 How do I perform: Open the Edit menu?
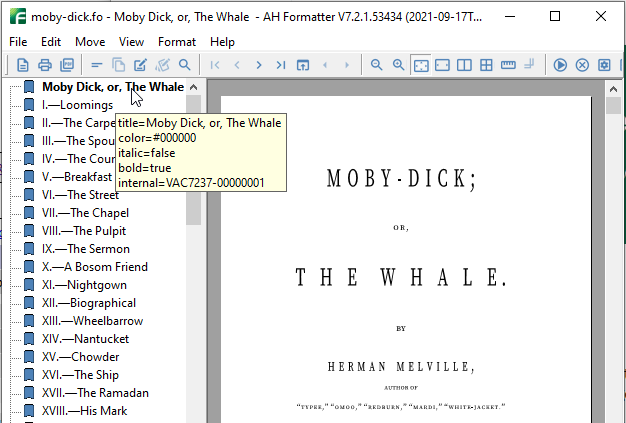[51, 42]
